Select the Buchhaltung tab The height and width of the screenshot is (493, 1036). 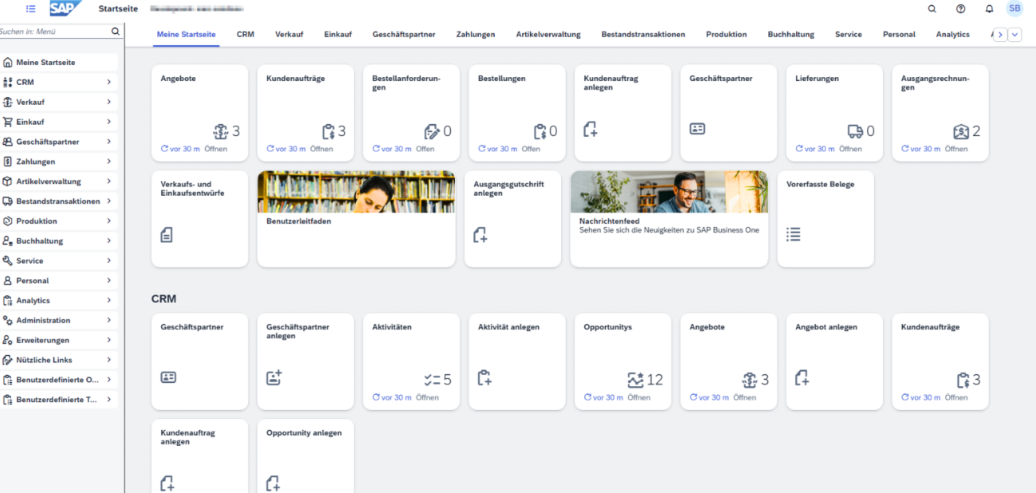pos(790,35)
